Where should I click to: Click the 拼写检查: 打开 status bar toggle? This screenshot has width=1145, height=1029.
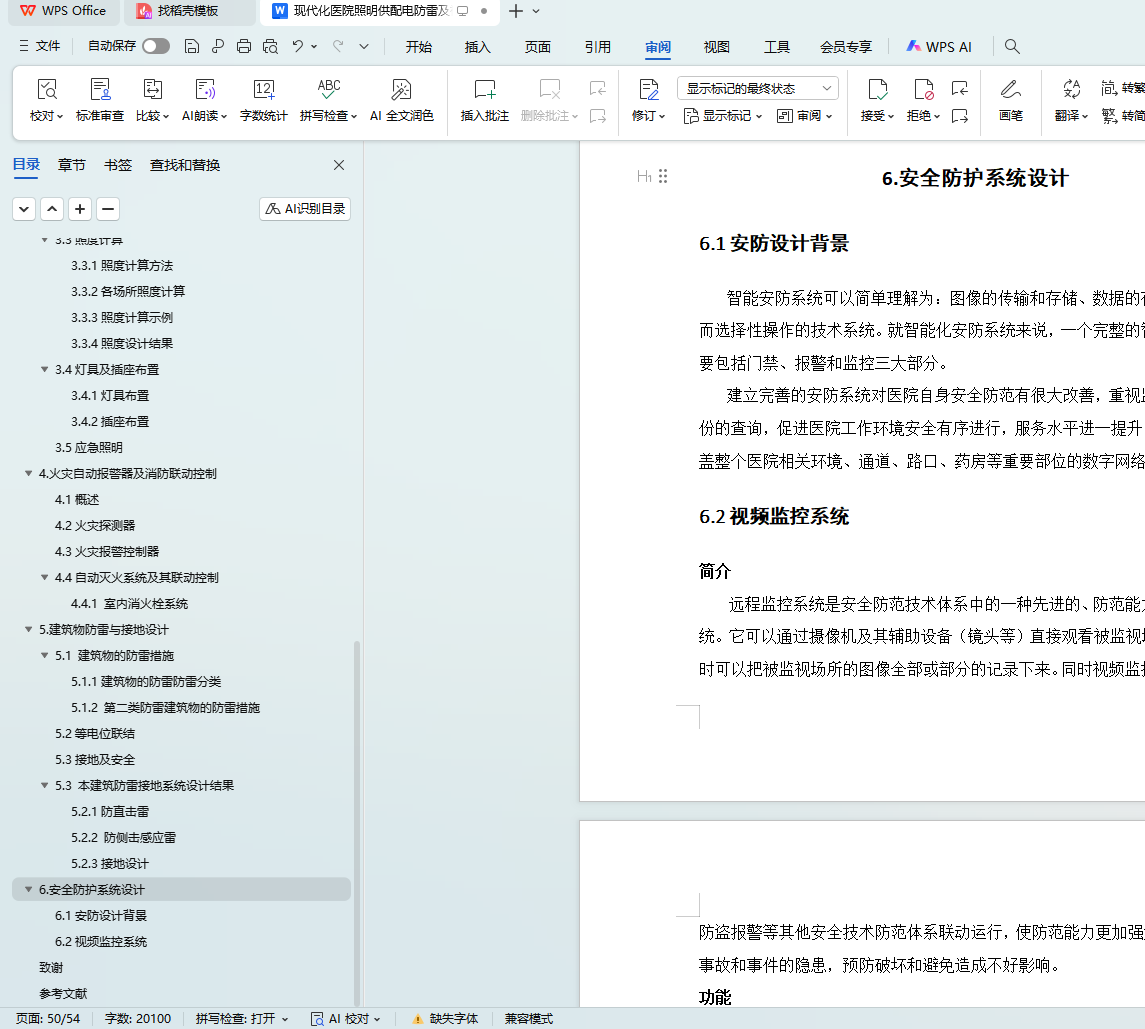pos(241,1018)
